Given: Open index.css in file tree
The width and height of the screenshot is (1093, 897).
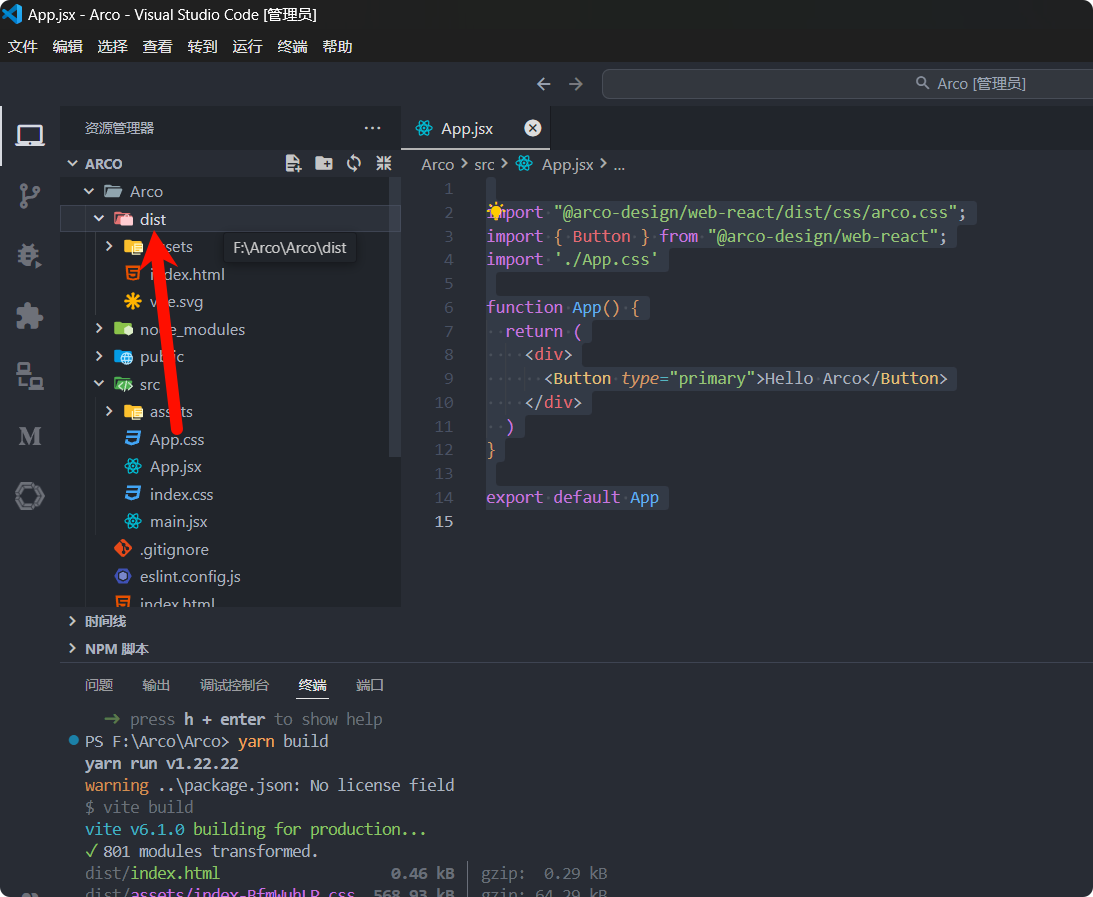Looking at the screenshot, I should (181, 494).
